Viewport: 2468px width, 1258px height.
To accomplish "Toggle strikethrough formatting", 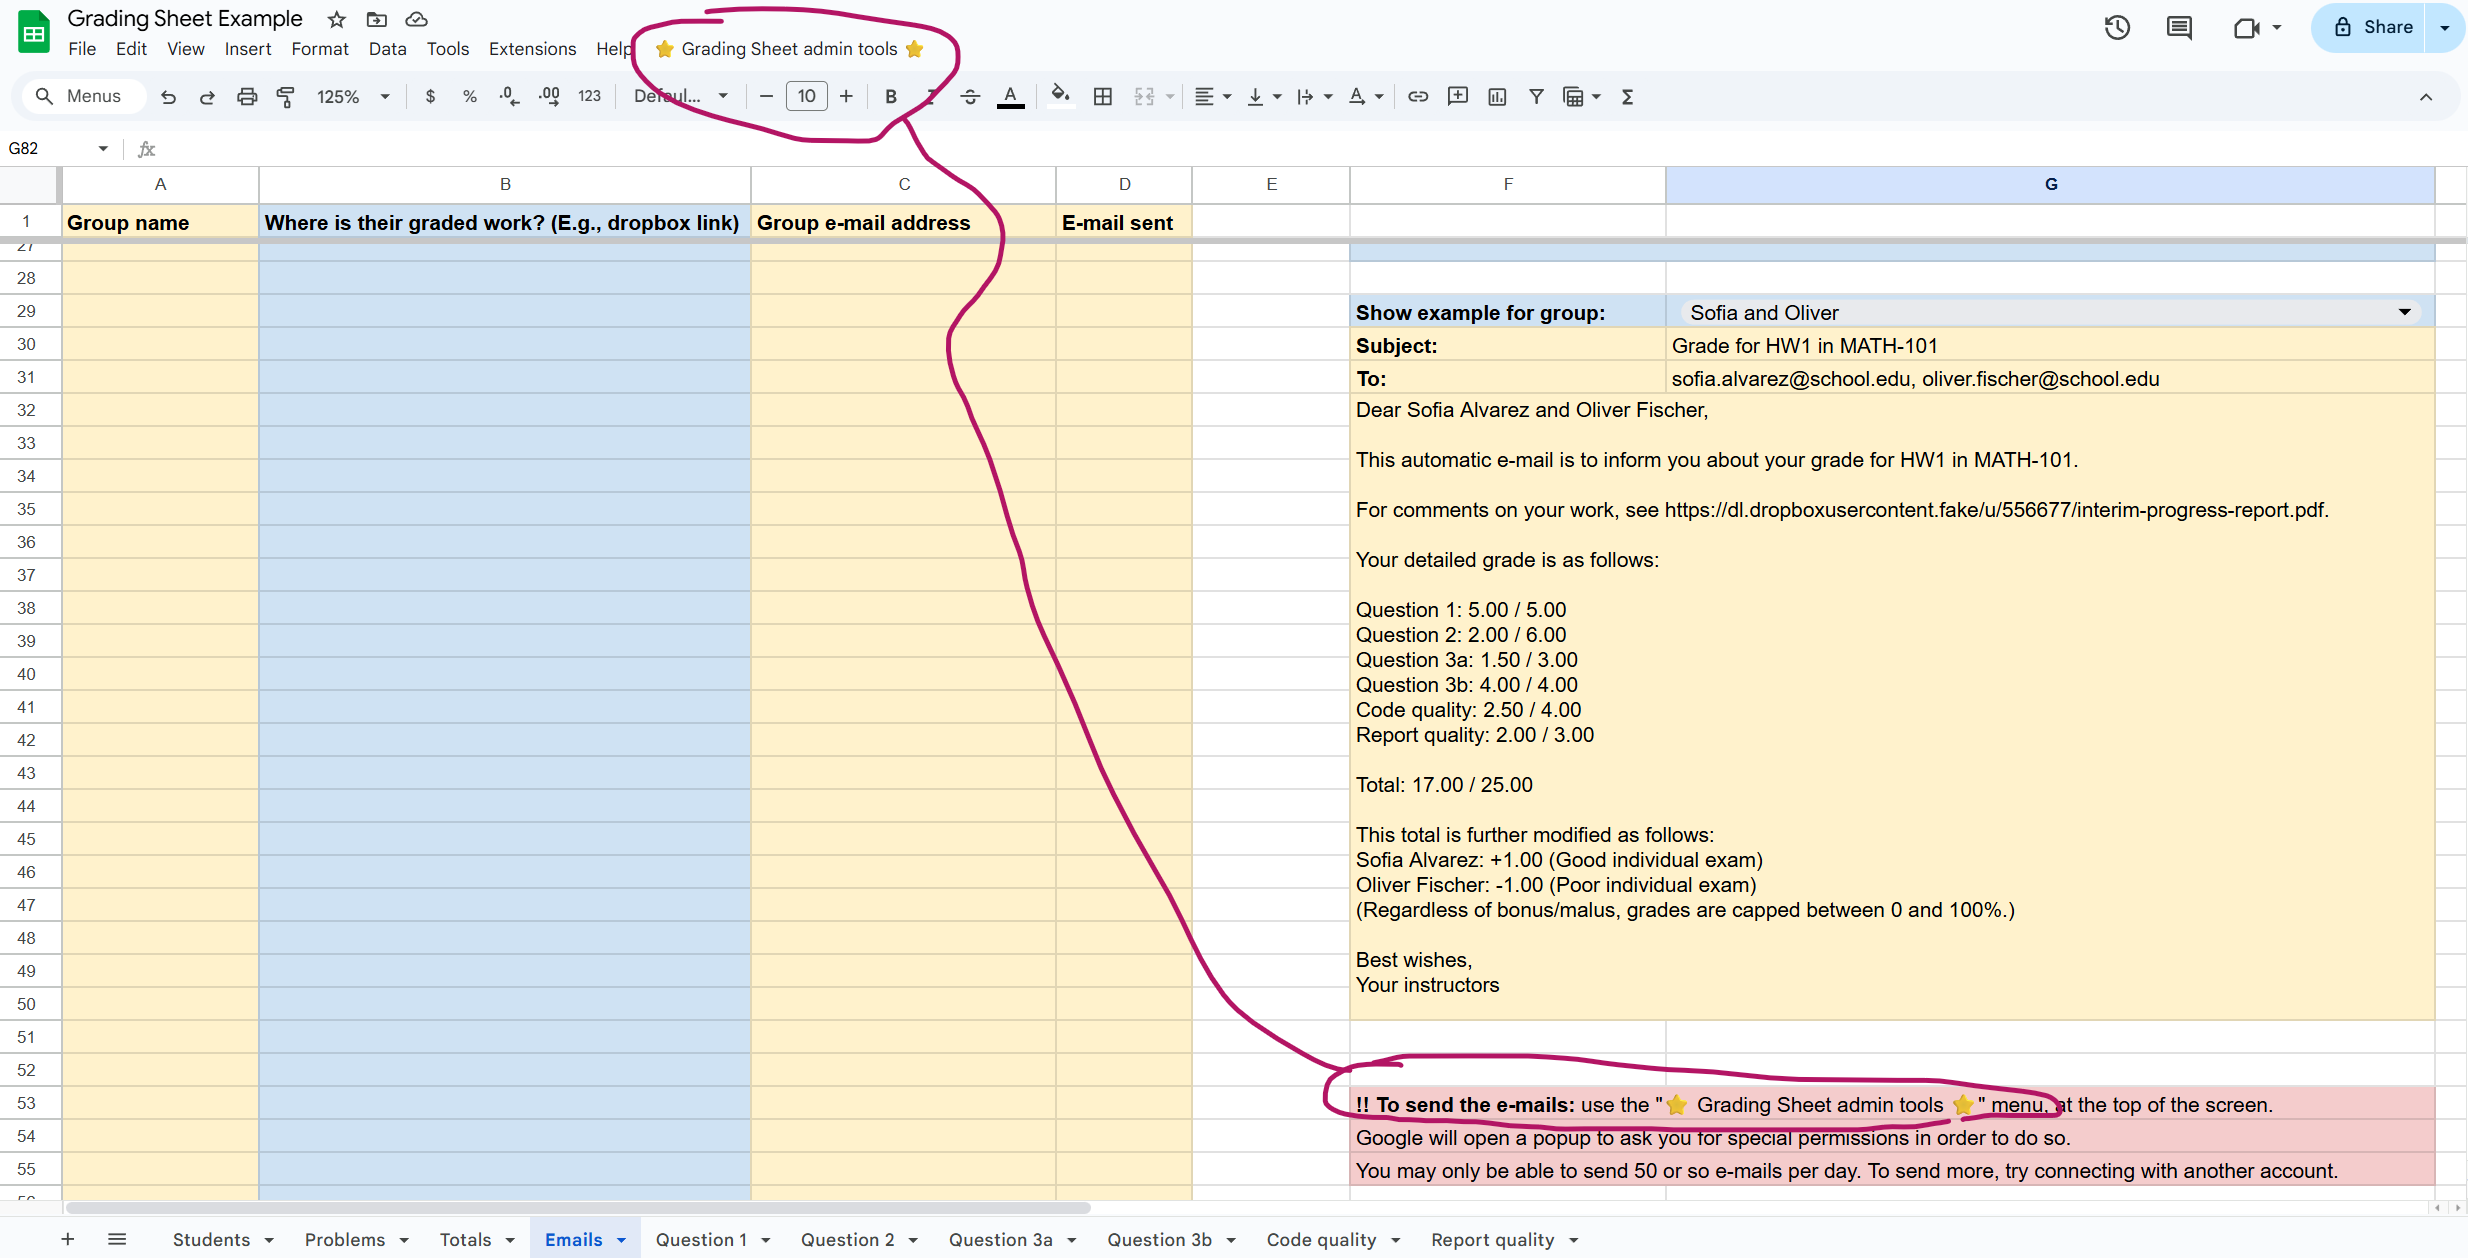I will (970, 97).
